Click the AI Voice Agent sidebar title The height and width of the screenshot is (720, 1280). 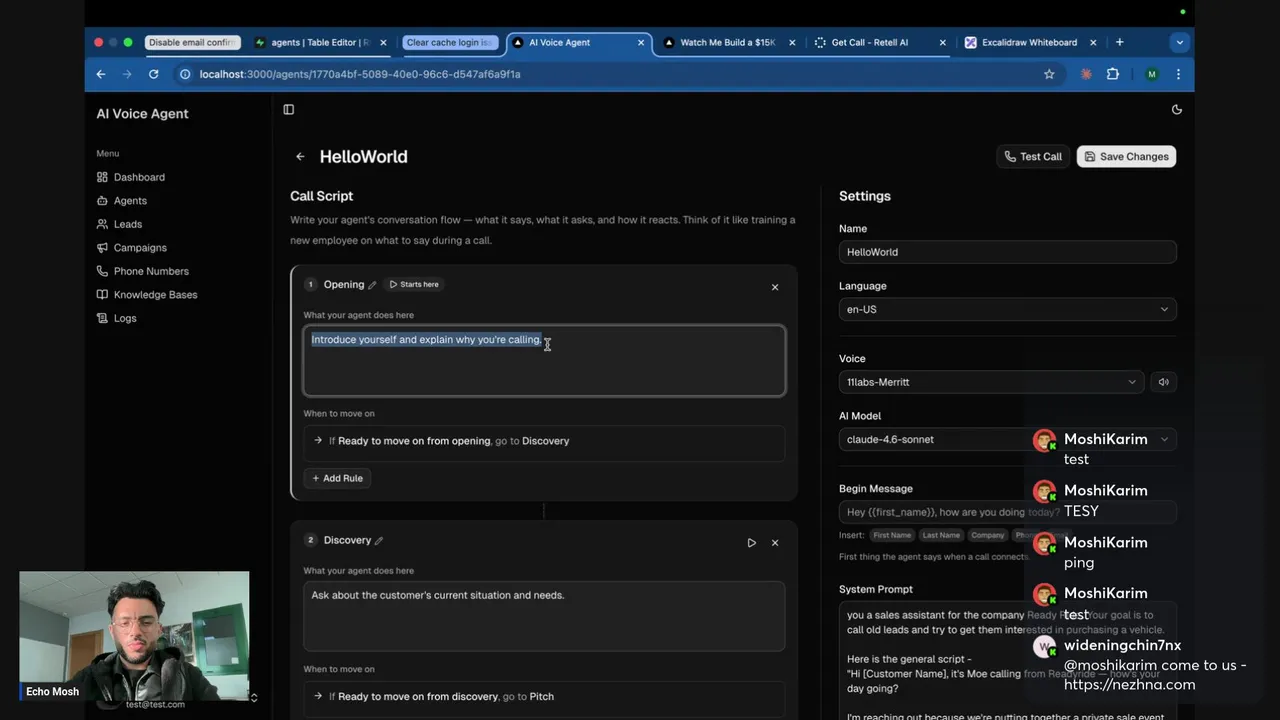point(142,113)
